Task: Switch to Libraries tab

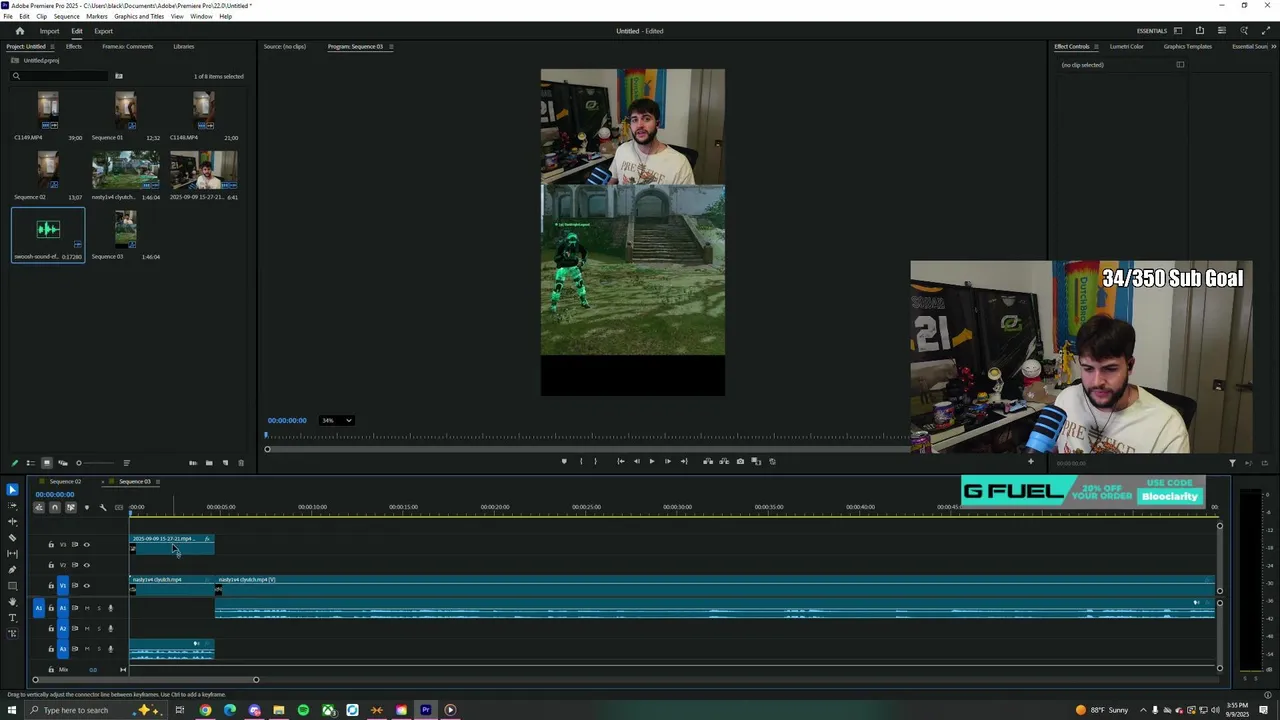Action: [x=184, y=46]
